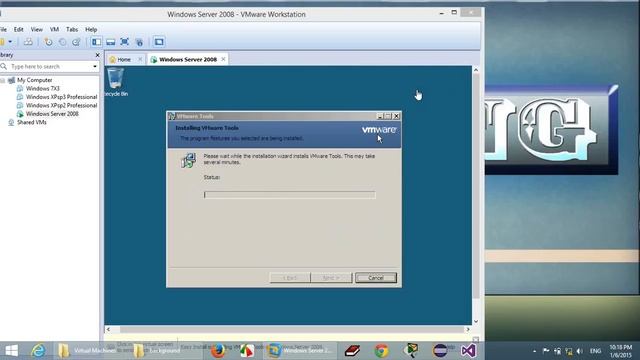Minimize the VMware Workstation window
This screenshot has width=640, height=360.
pyautogui.click(x=442, y=13)
